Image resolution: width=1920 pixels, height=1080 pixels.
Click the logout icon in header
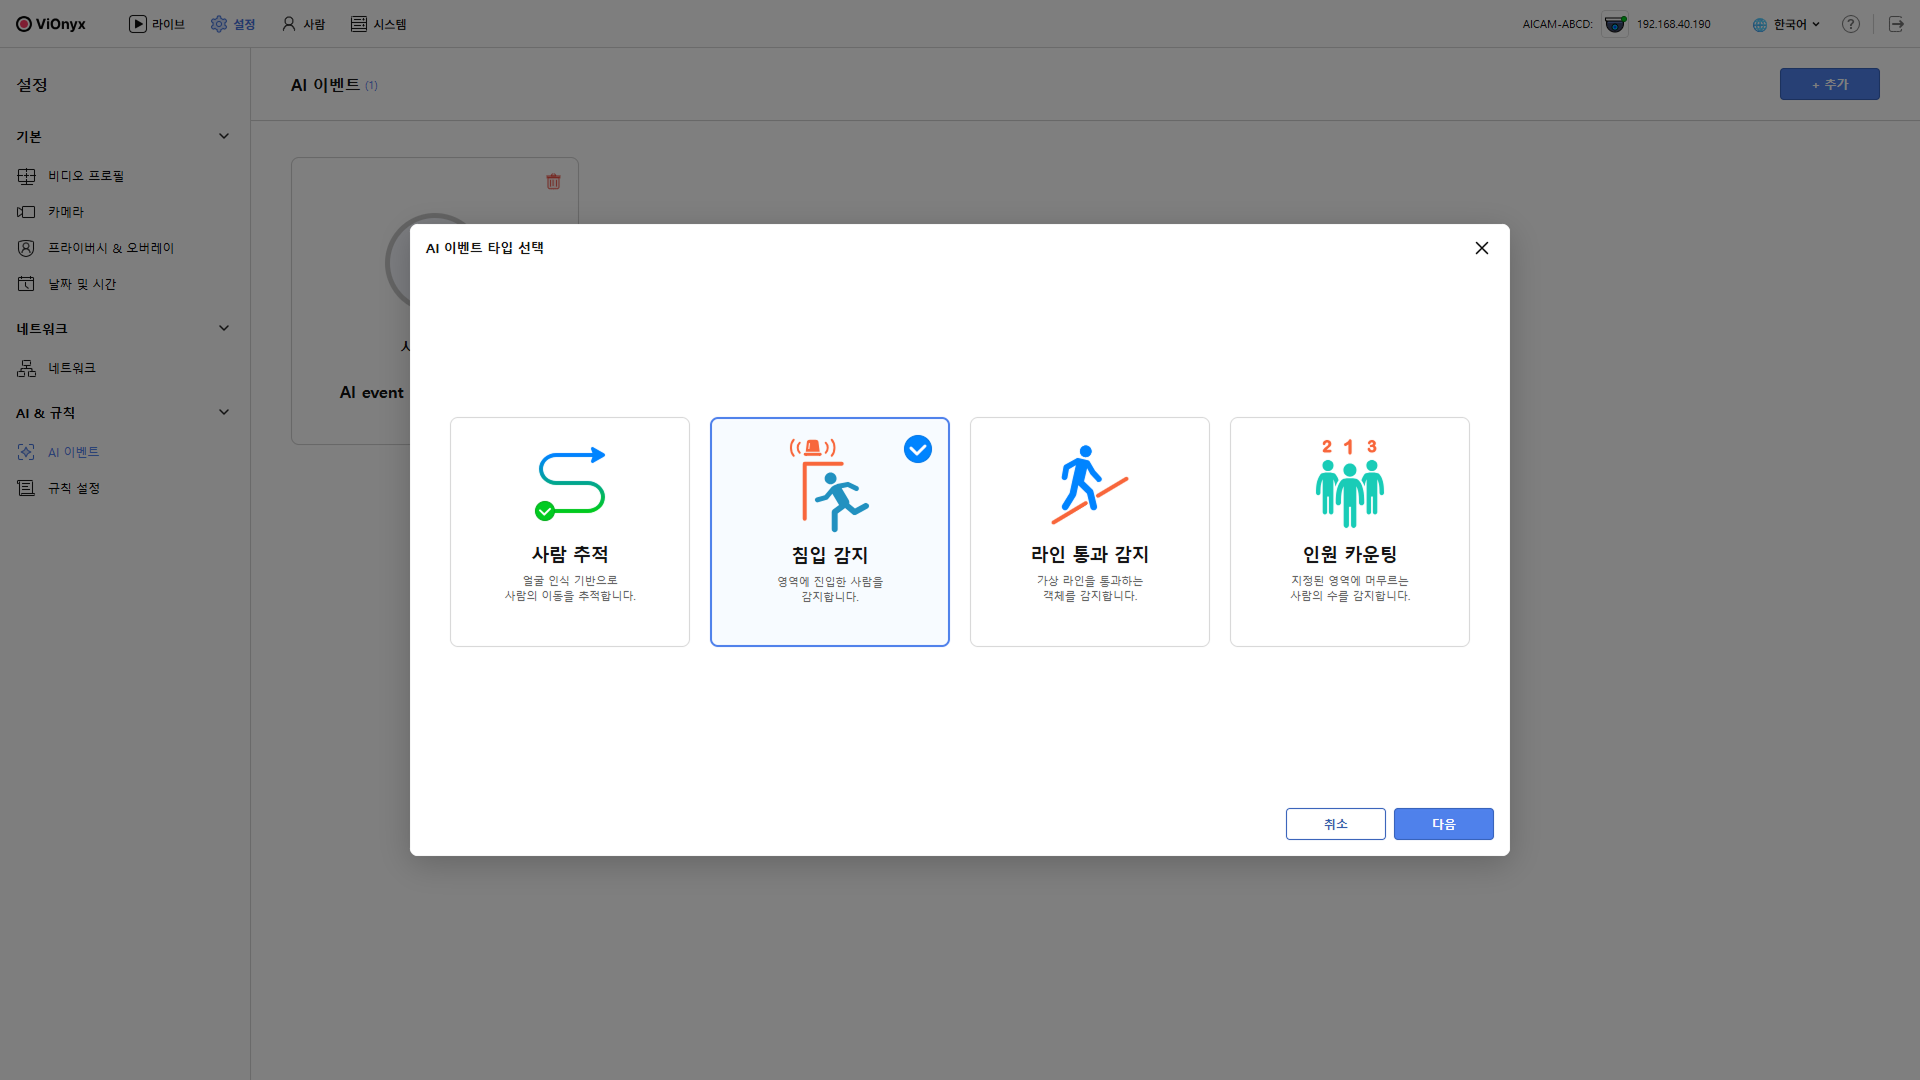point(1896,24)
